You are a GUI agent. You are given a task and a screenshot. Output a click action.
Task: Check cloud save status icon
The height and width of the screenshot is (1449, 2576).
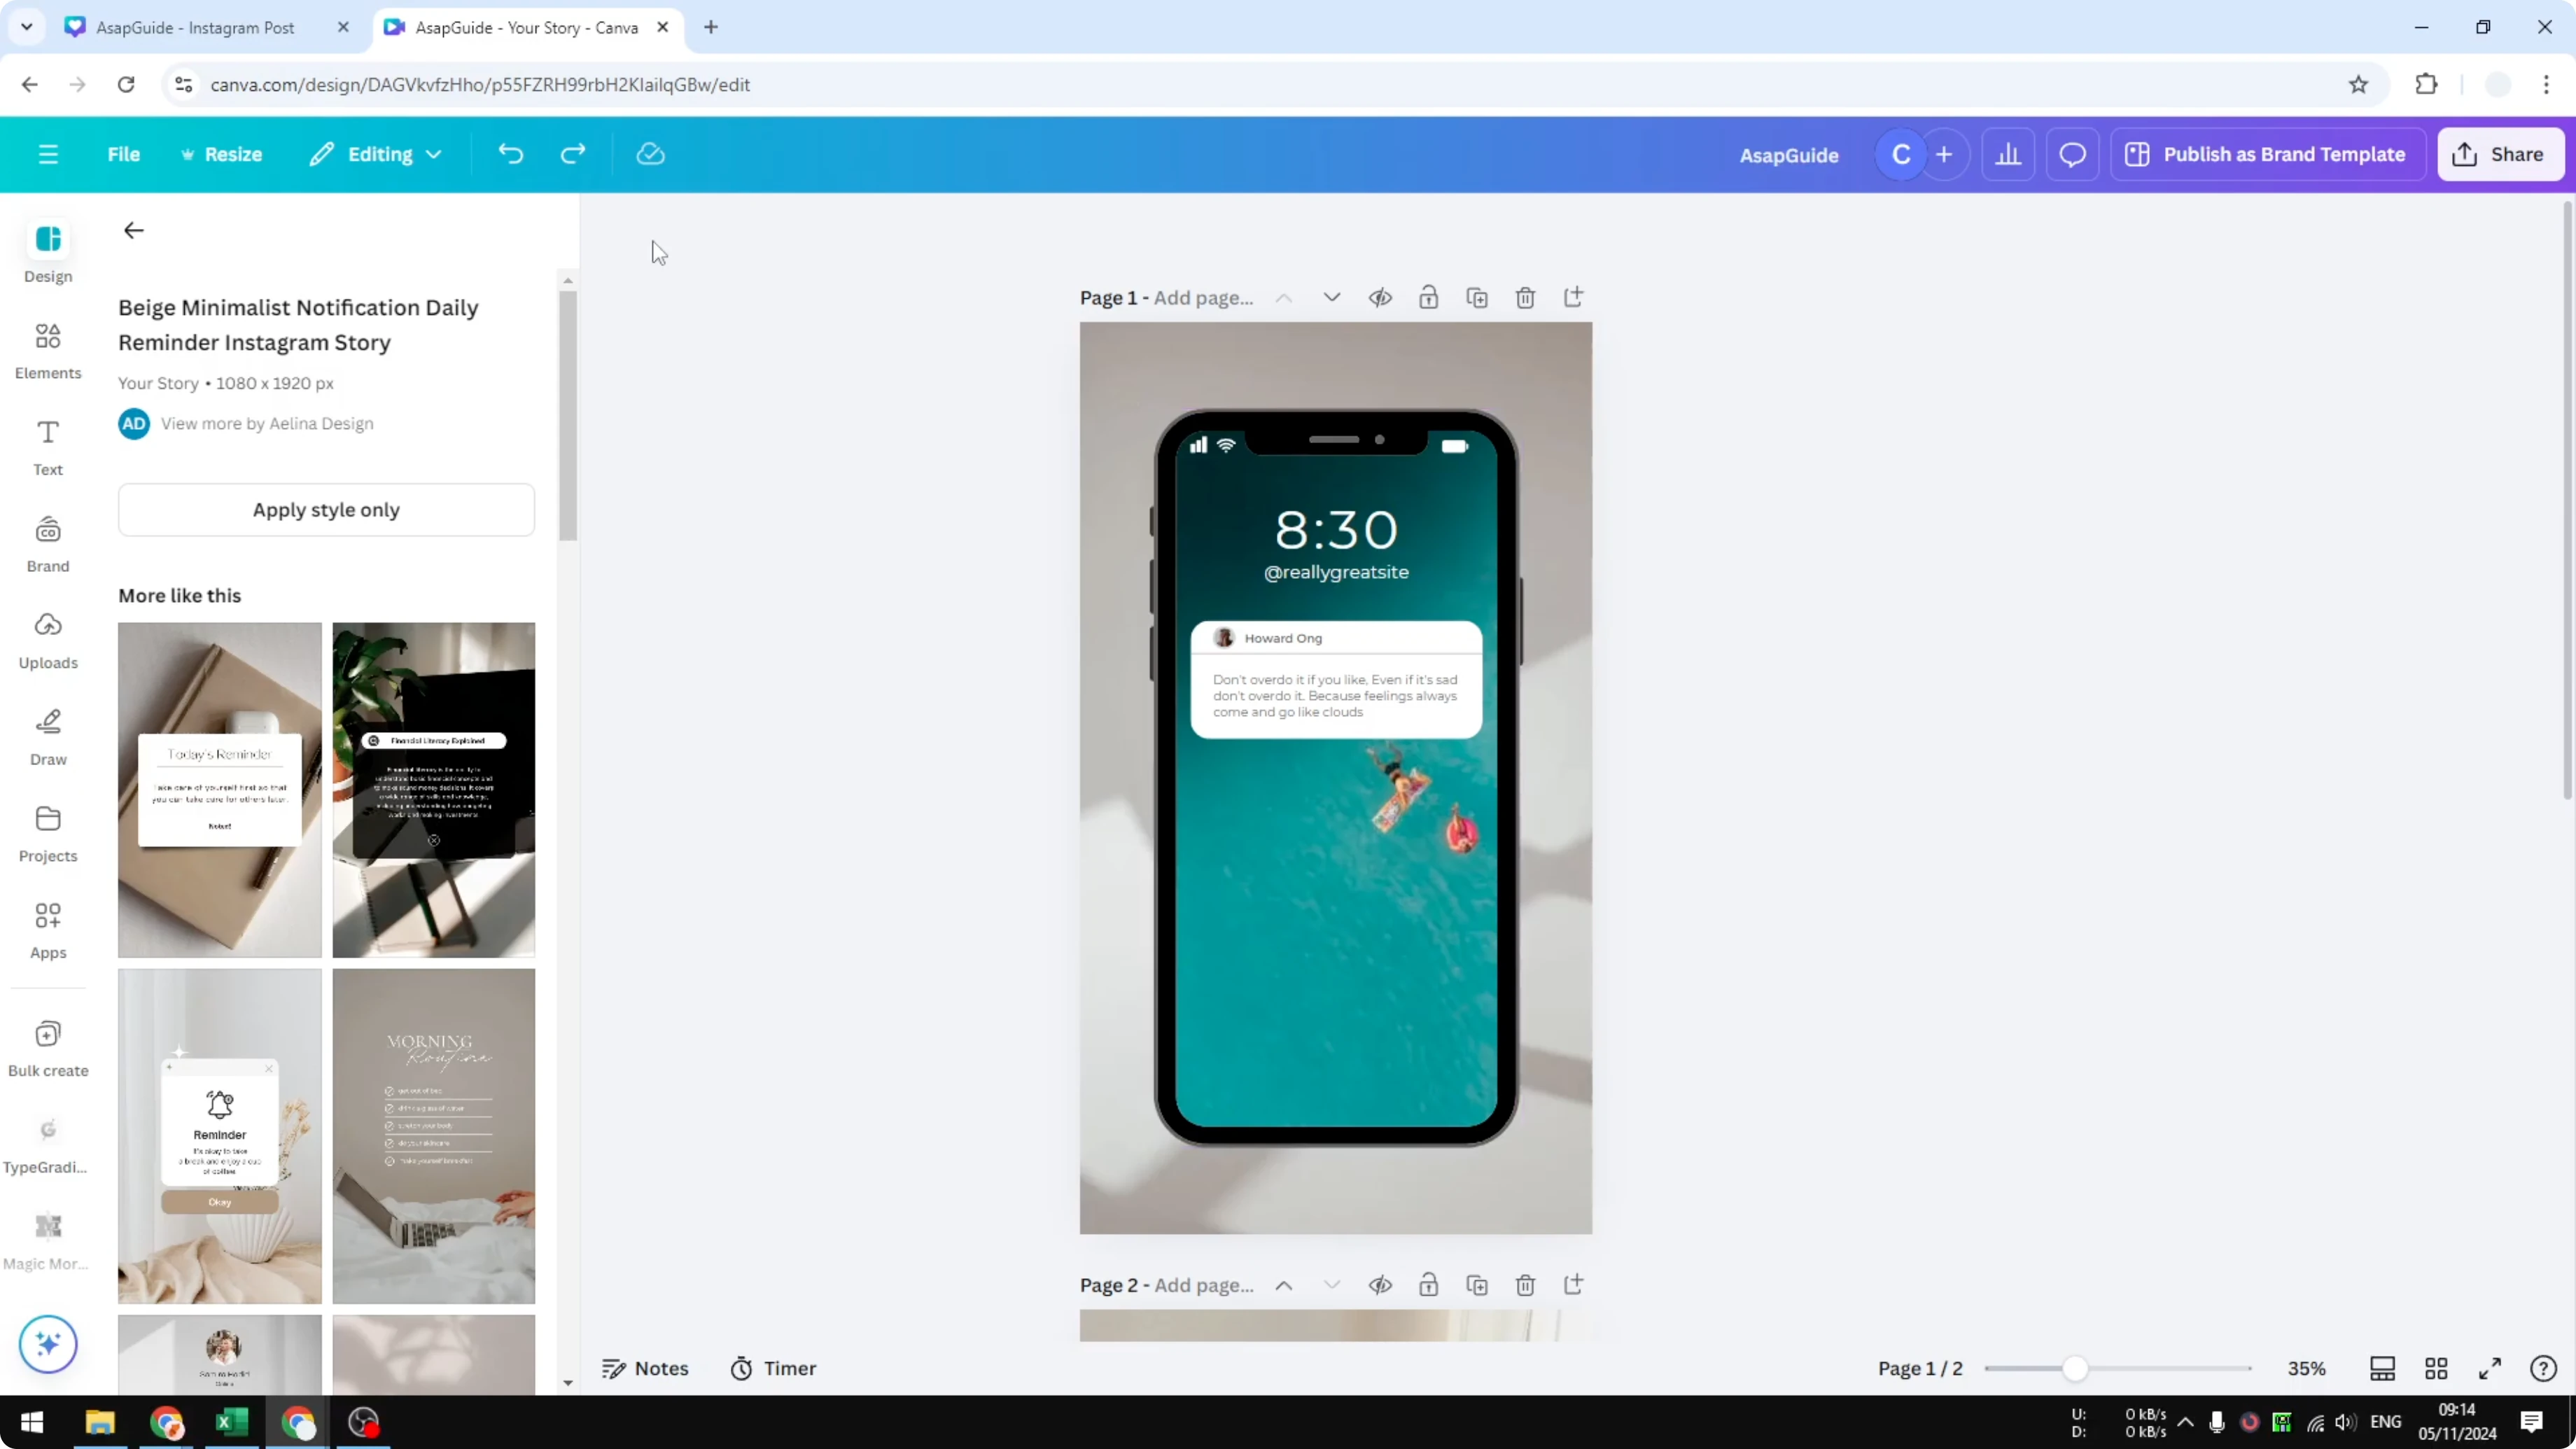[651, 154]
